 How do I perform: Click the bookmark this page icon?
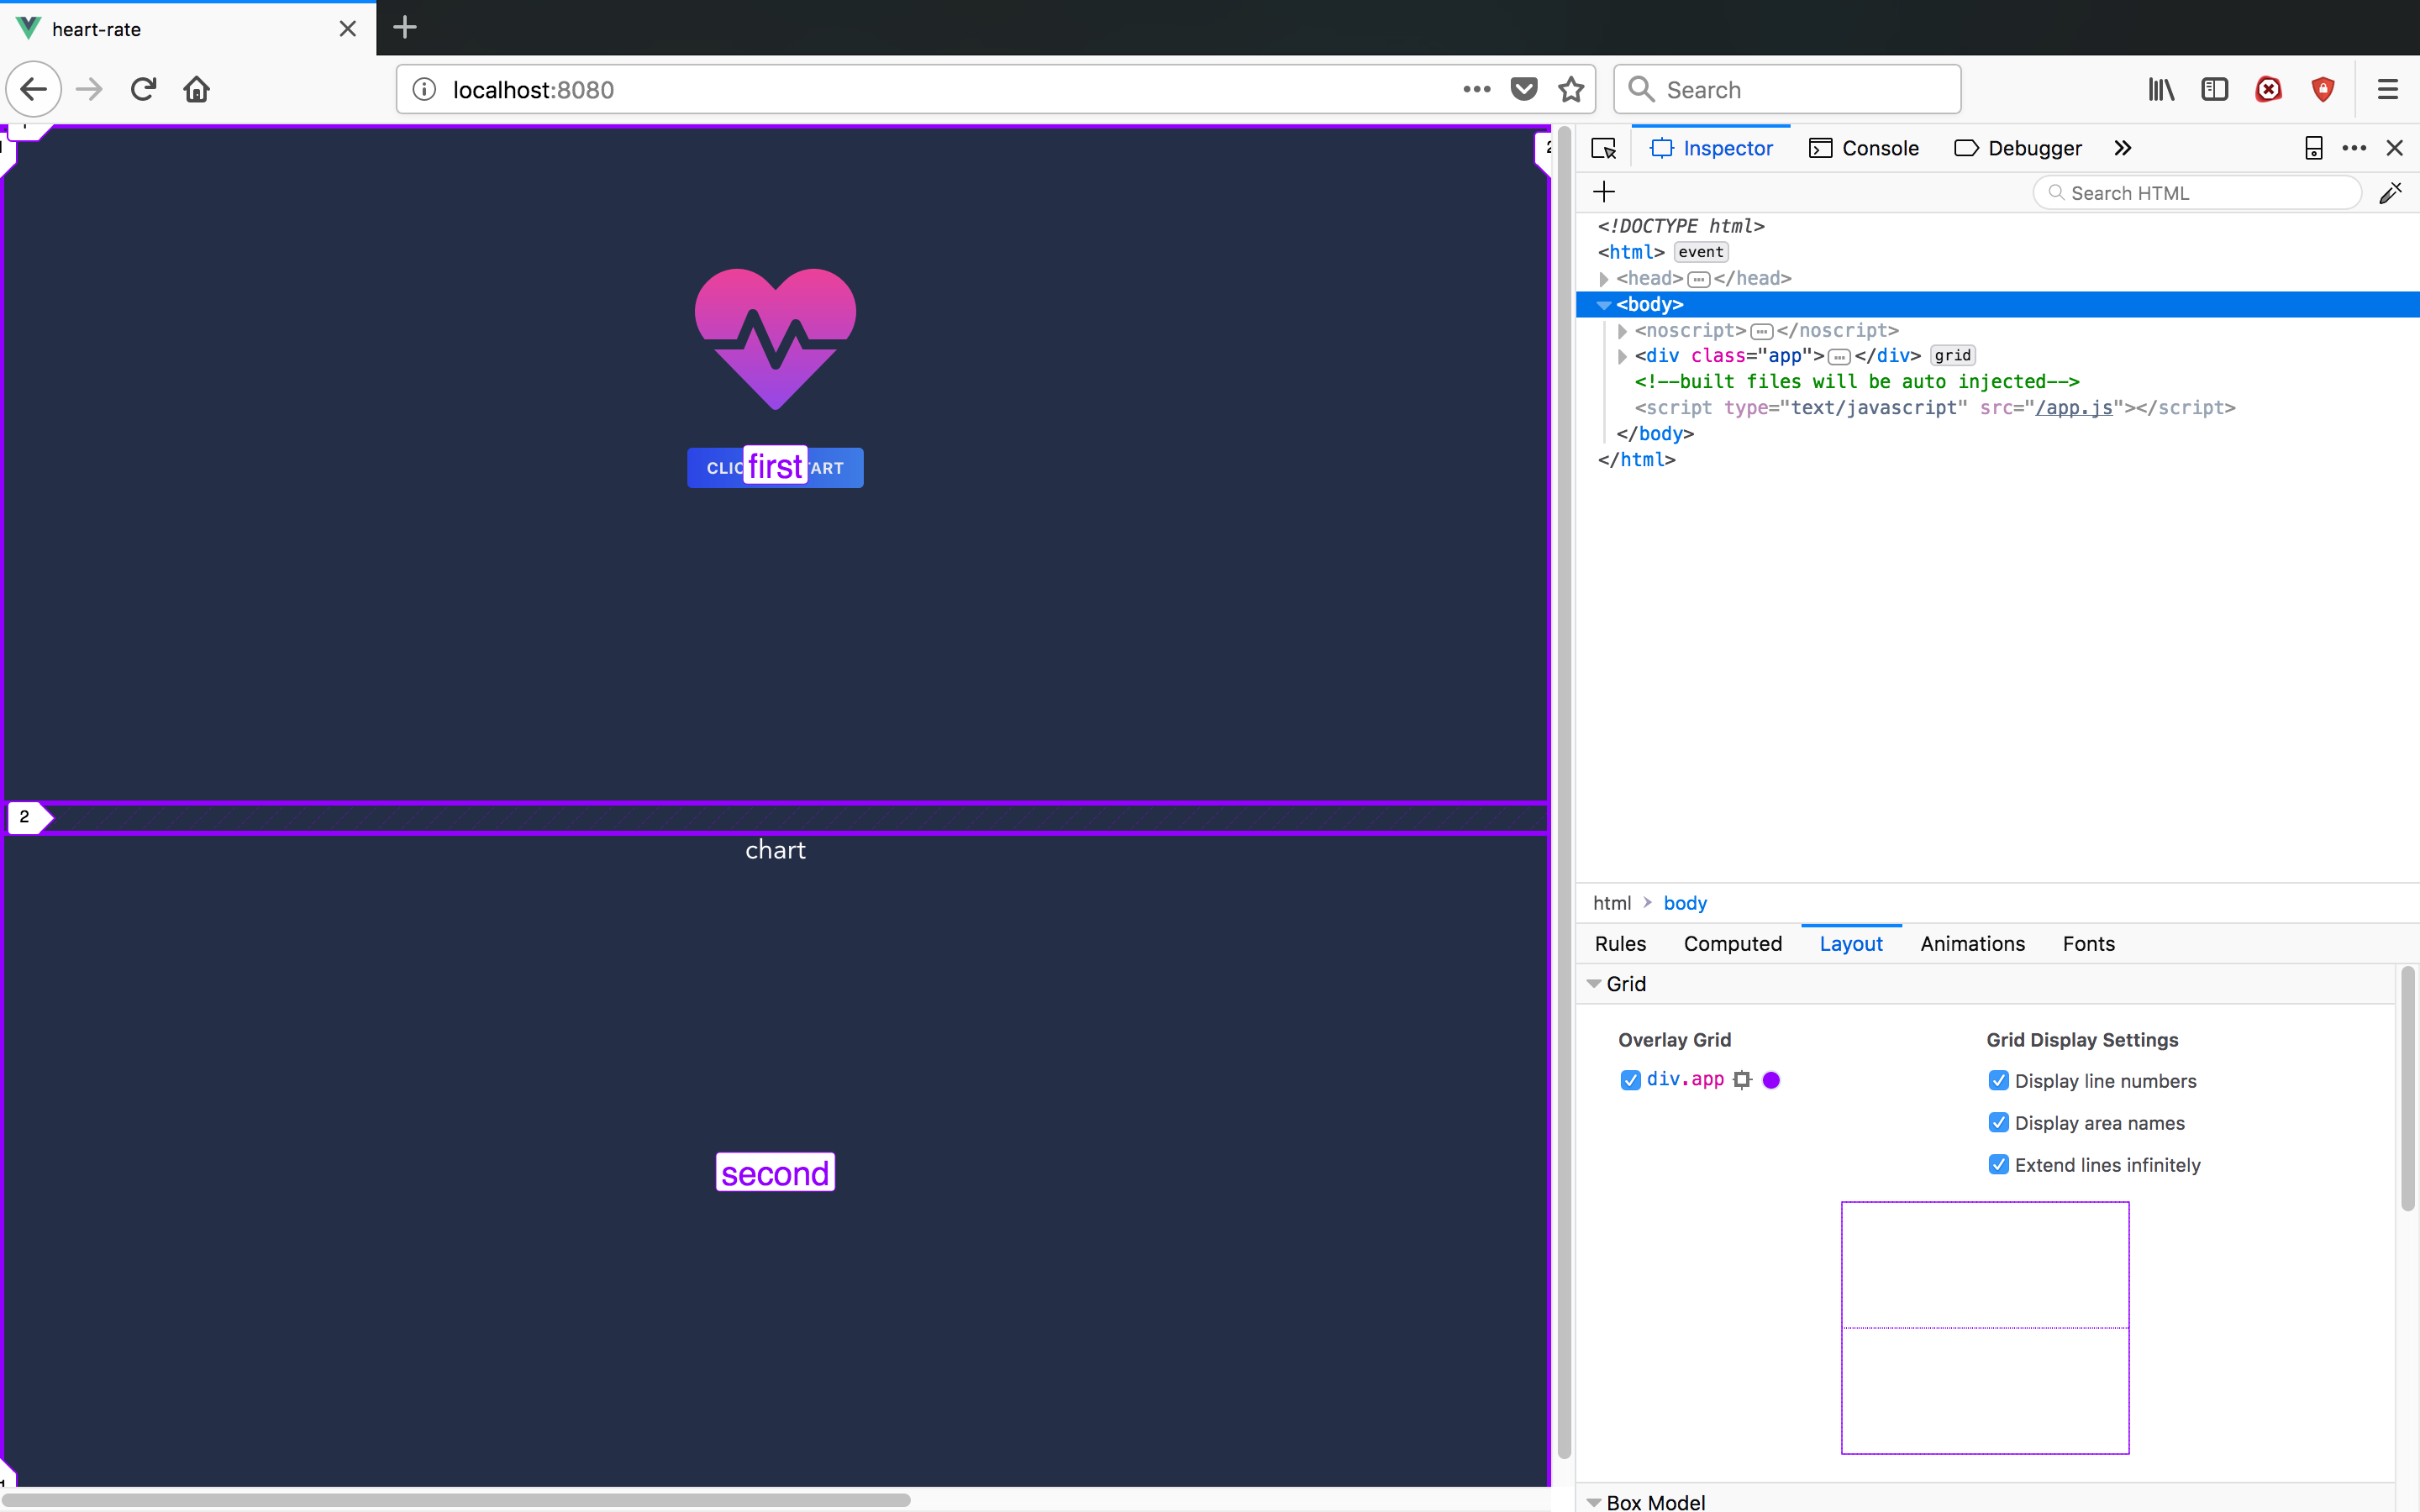pos(1570,89)
